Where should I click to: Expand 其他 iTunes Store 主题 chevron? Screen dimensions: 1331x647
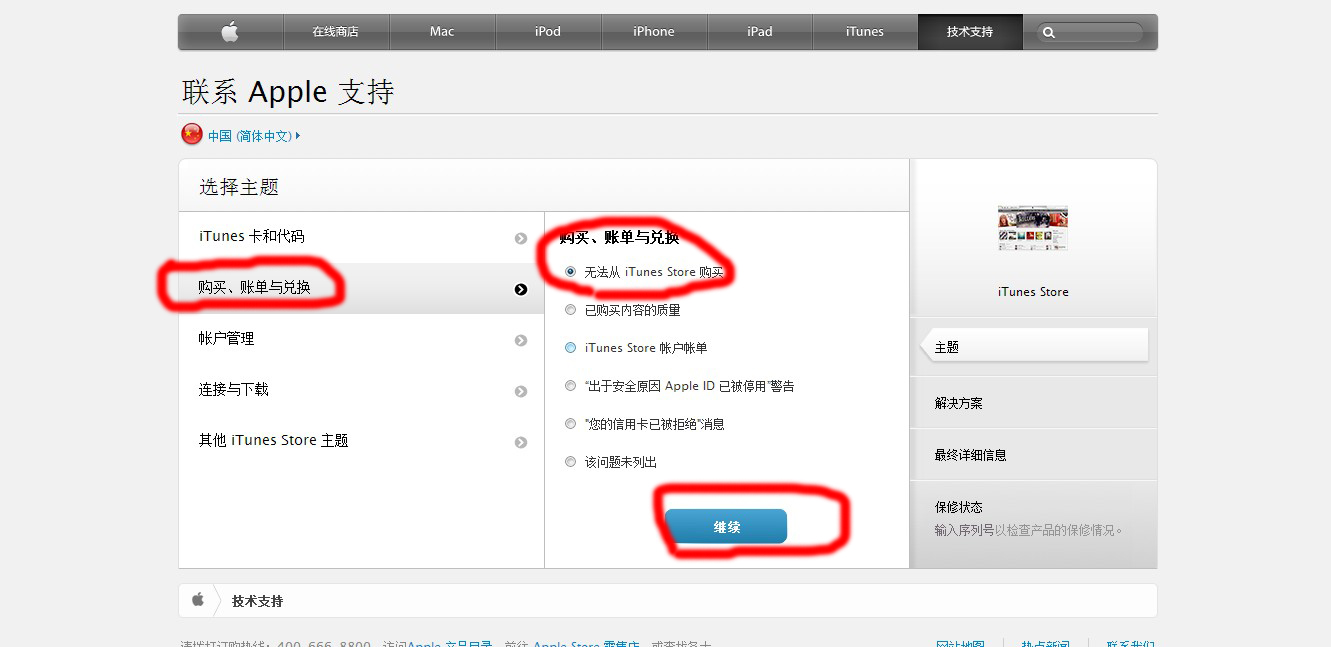521,442
